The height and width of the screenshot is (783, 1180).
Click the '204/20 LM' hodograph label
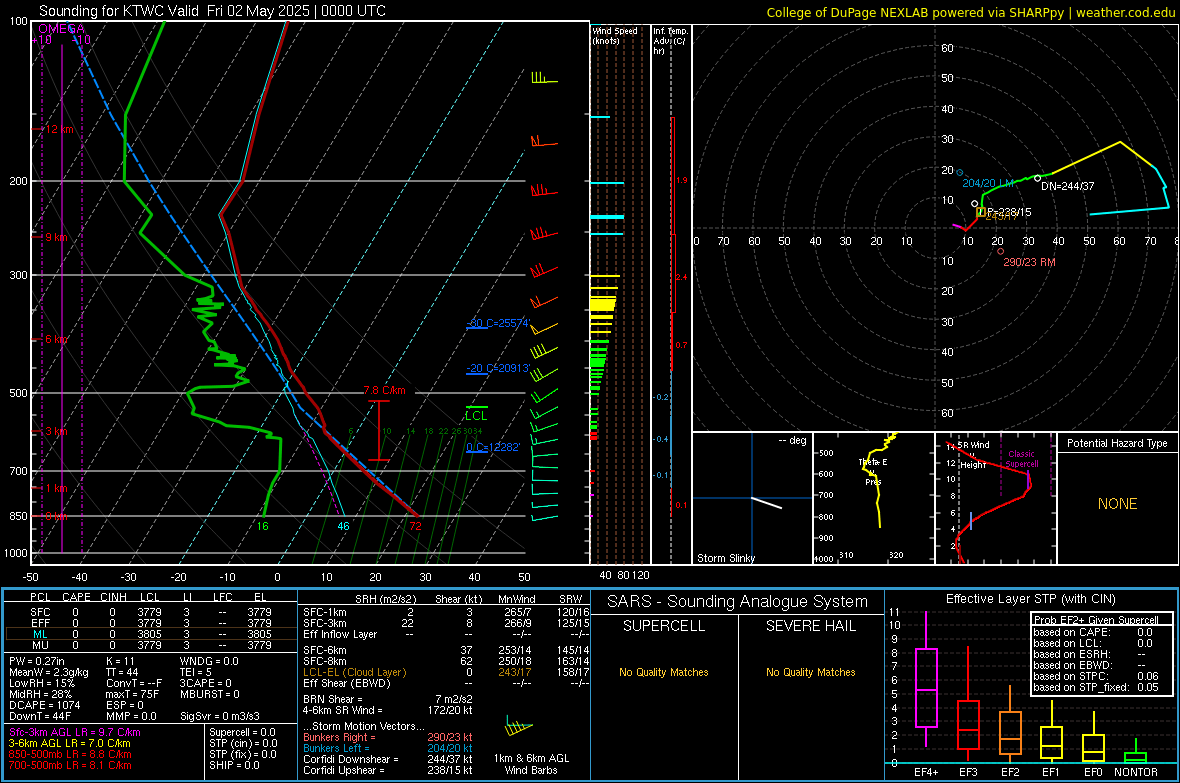click(x=988, y=183)
